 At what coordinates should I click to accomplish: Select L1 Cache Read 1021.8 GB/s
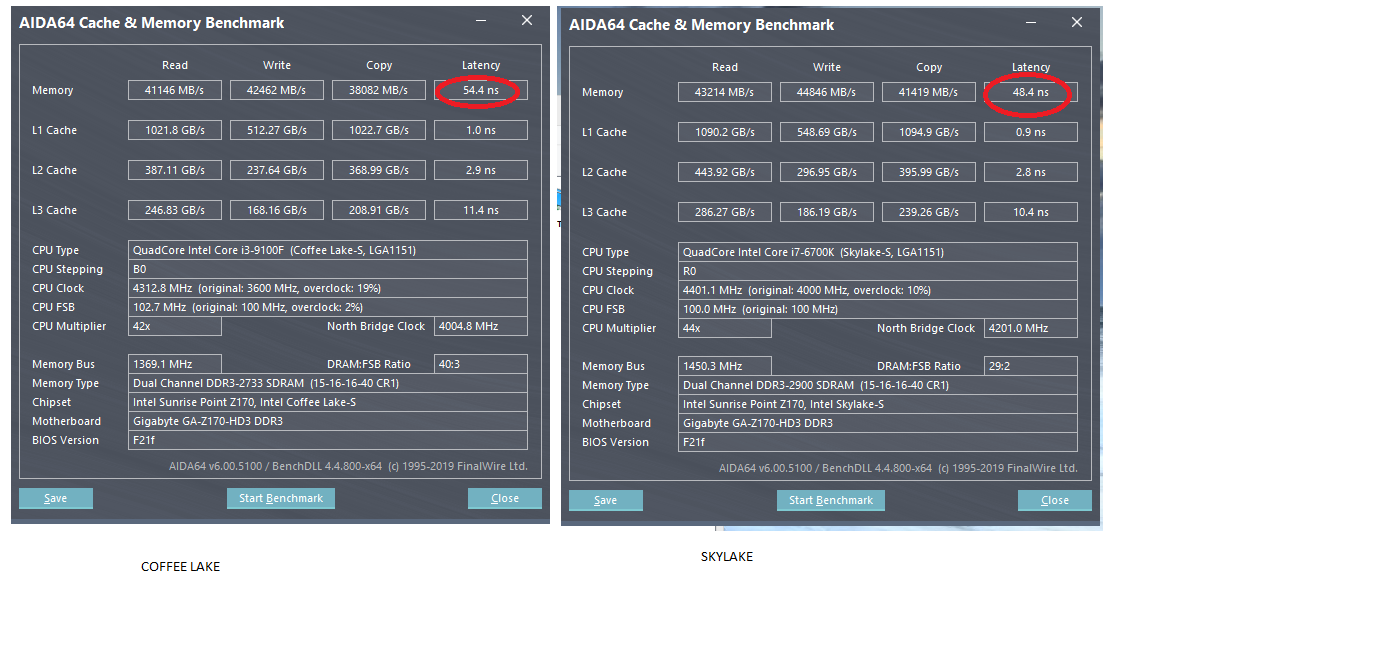(x=175, y=130)
